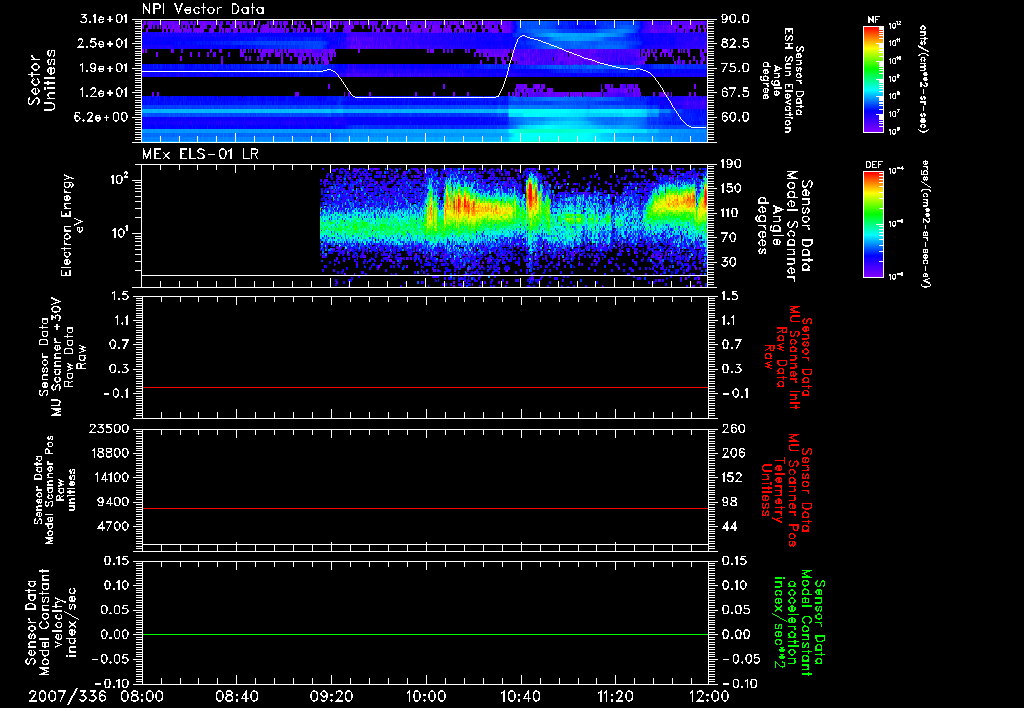Click the 'MU Scanner +30V Raw Data' axis title
Image resolution: width=1024 pixels, height=708 pixels.
(63, 357)
